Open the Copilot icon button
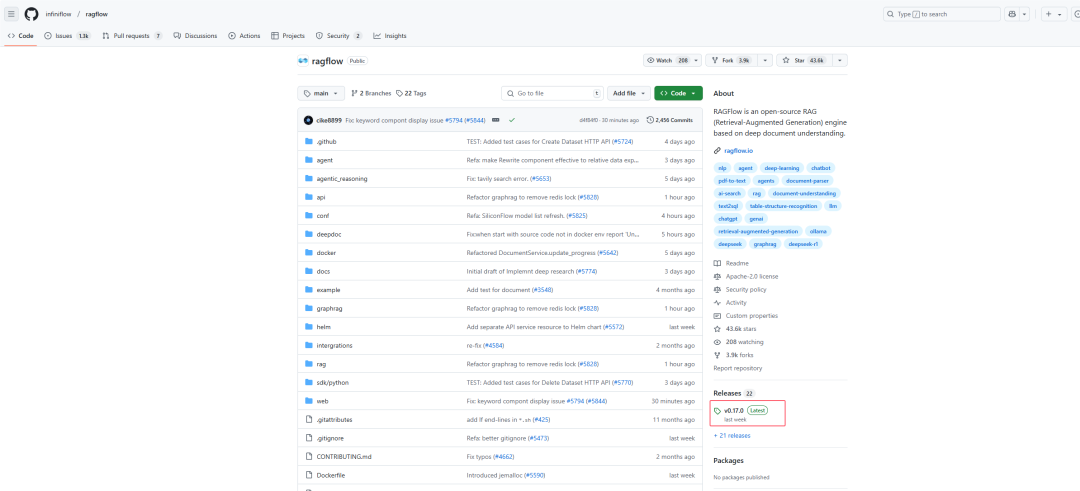1080x491 pixels. tap(1012, 14)
